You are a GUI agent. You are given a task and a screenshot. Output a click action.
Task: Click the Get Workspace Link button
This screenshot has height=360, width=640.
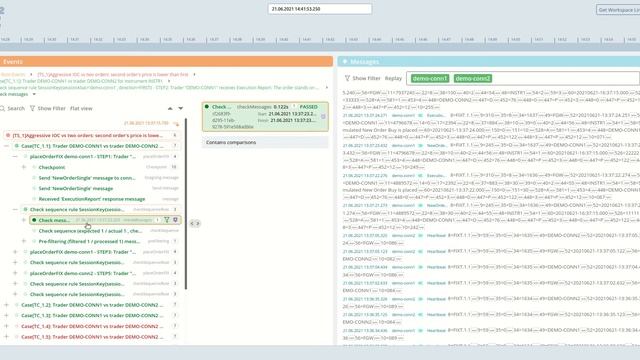point(618,9)
